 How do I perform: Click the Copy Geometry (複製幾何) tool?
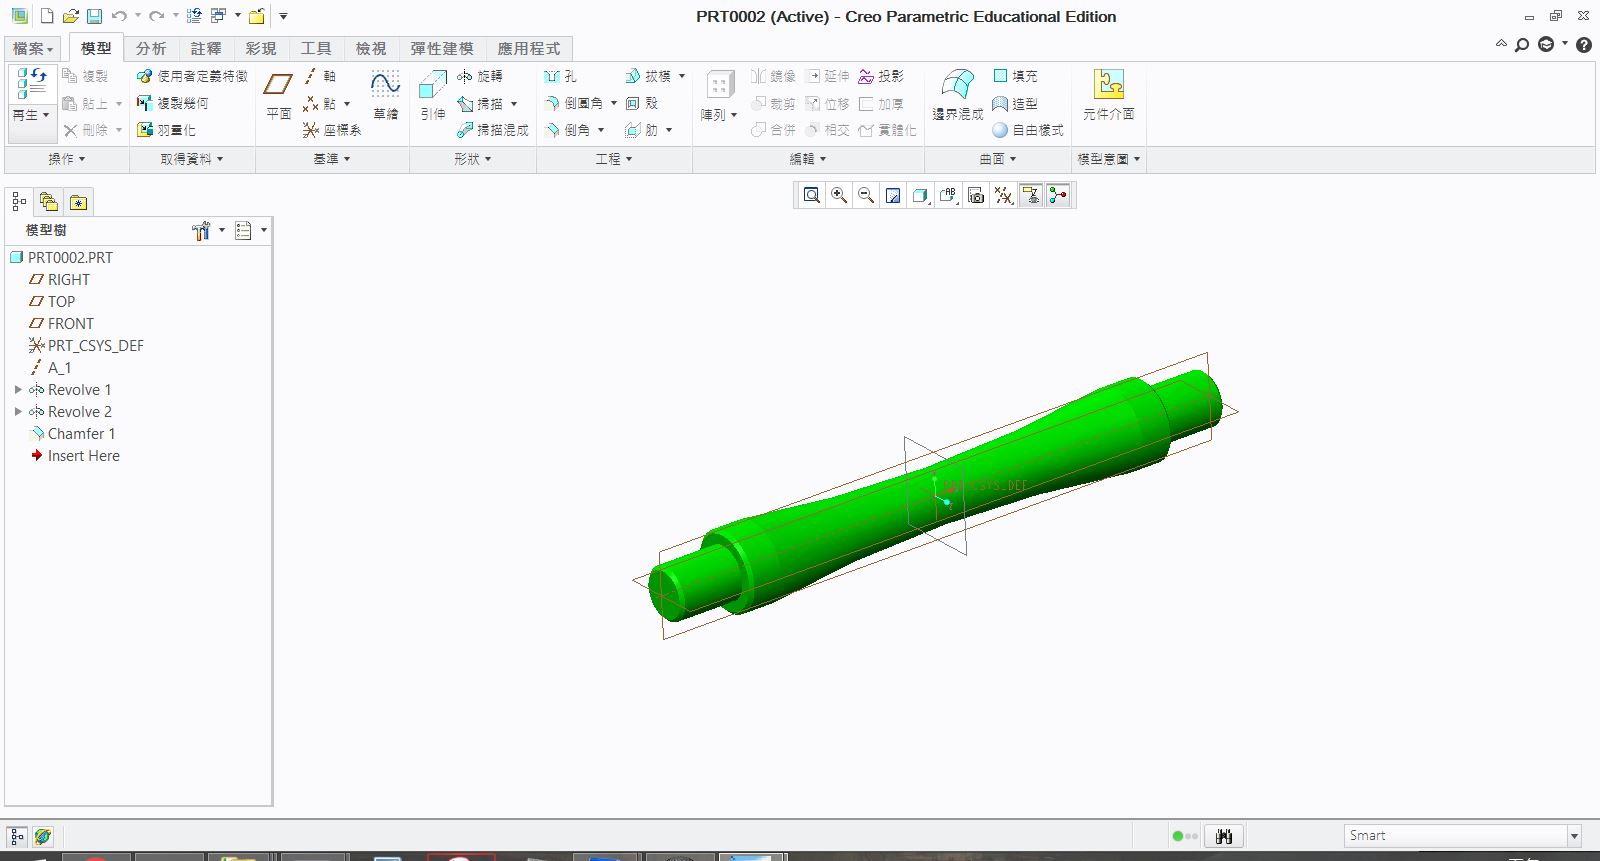point(172,103)
